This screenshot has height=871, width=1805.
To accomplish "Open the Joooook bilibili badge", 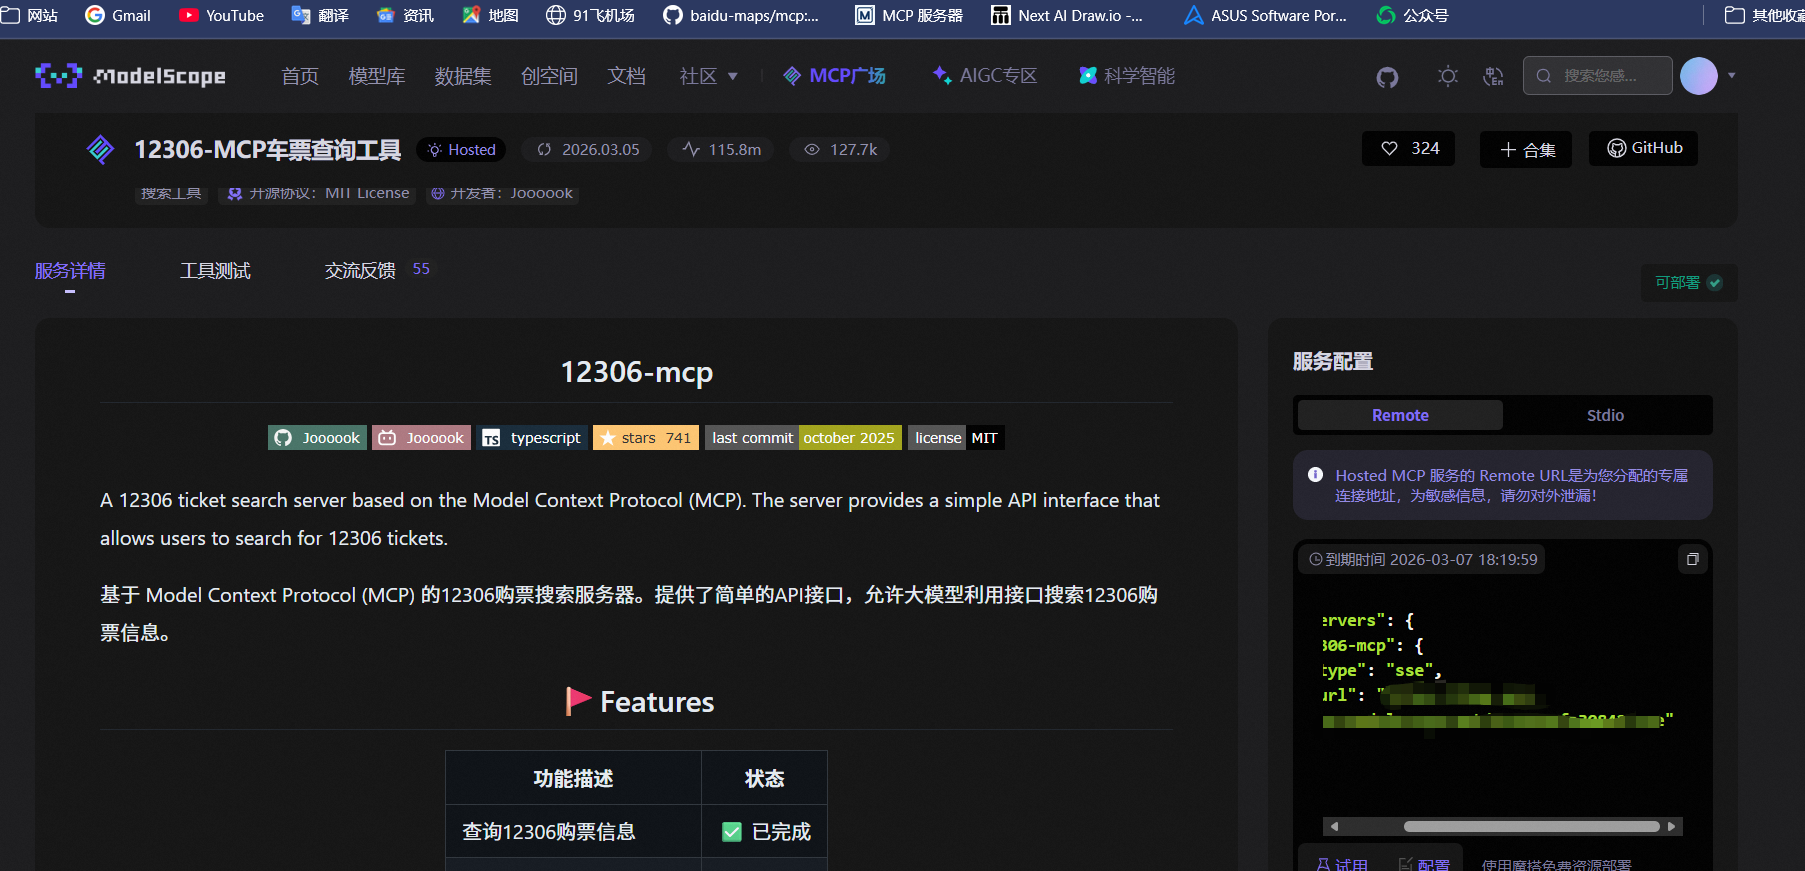I will (x=421, y=438).
